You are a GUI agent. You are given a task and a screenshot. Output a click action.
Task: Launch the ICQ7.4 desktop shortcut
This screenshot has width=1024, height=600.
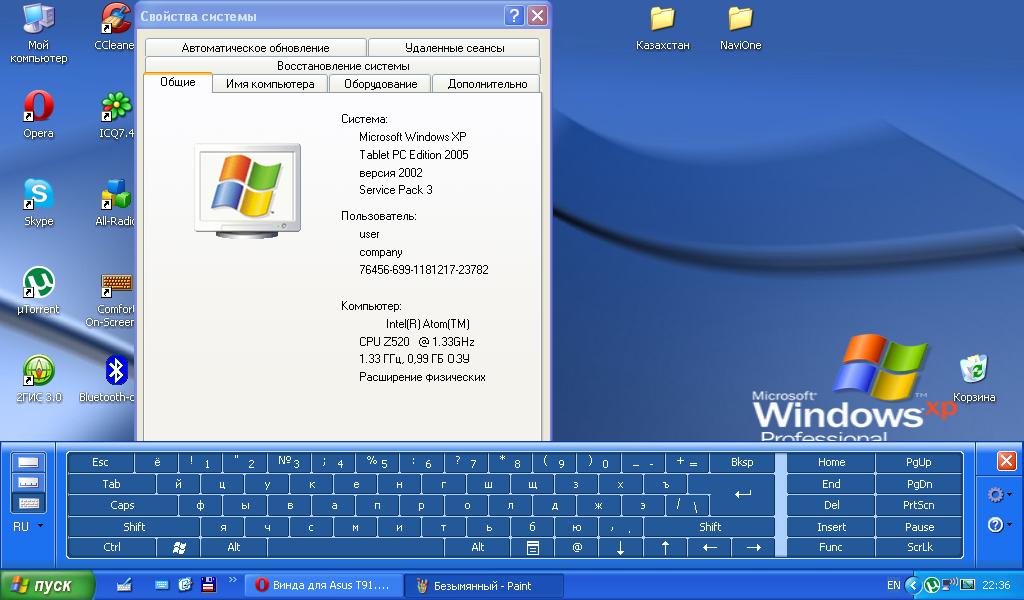point(116,115)
